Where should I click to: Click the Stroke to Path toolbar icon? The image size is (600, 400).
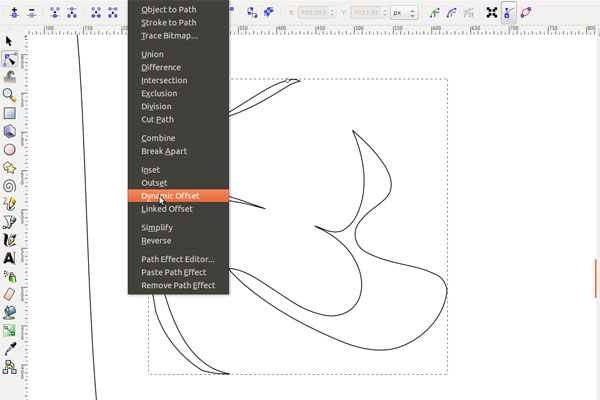coord(269,13)
